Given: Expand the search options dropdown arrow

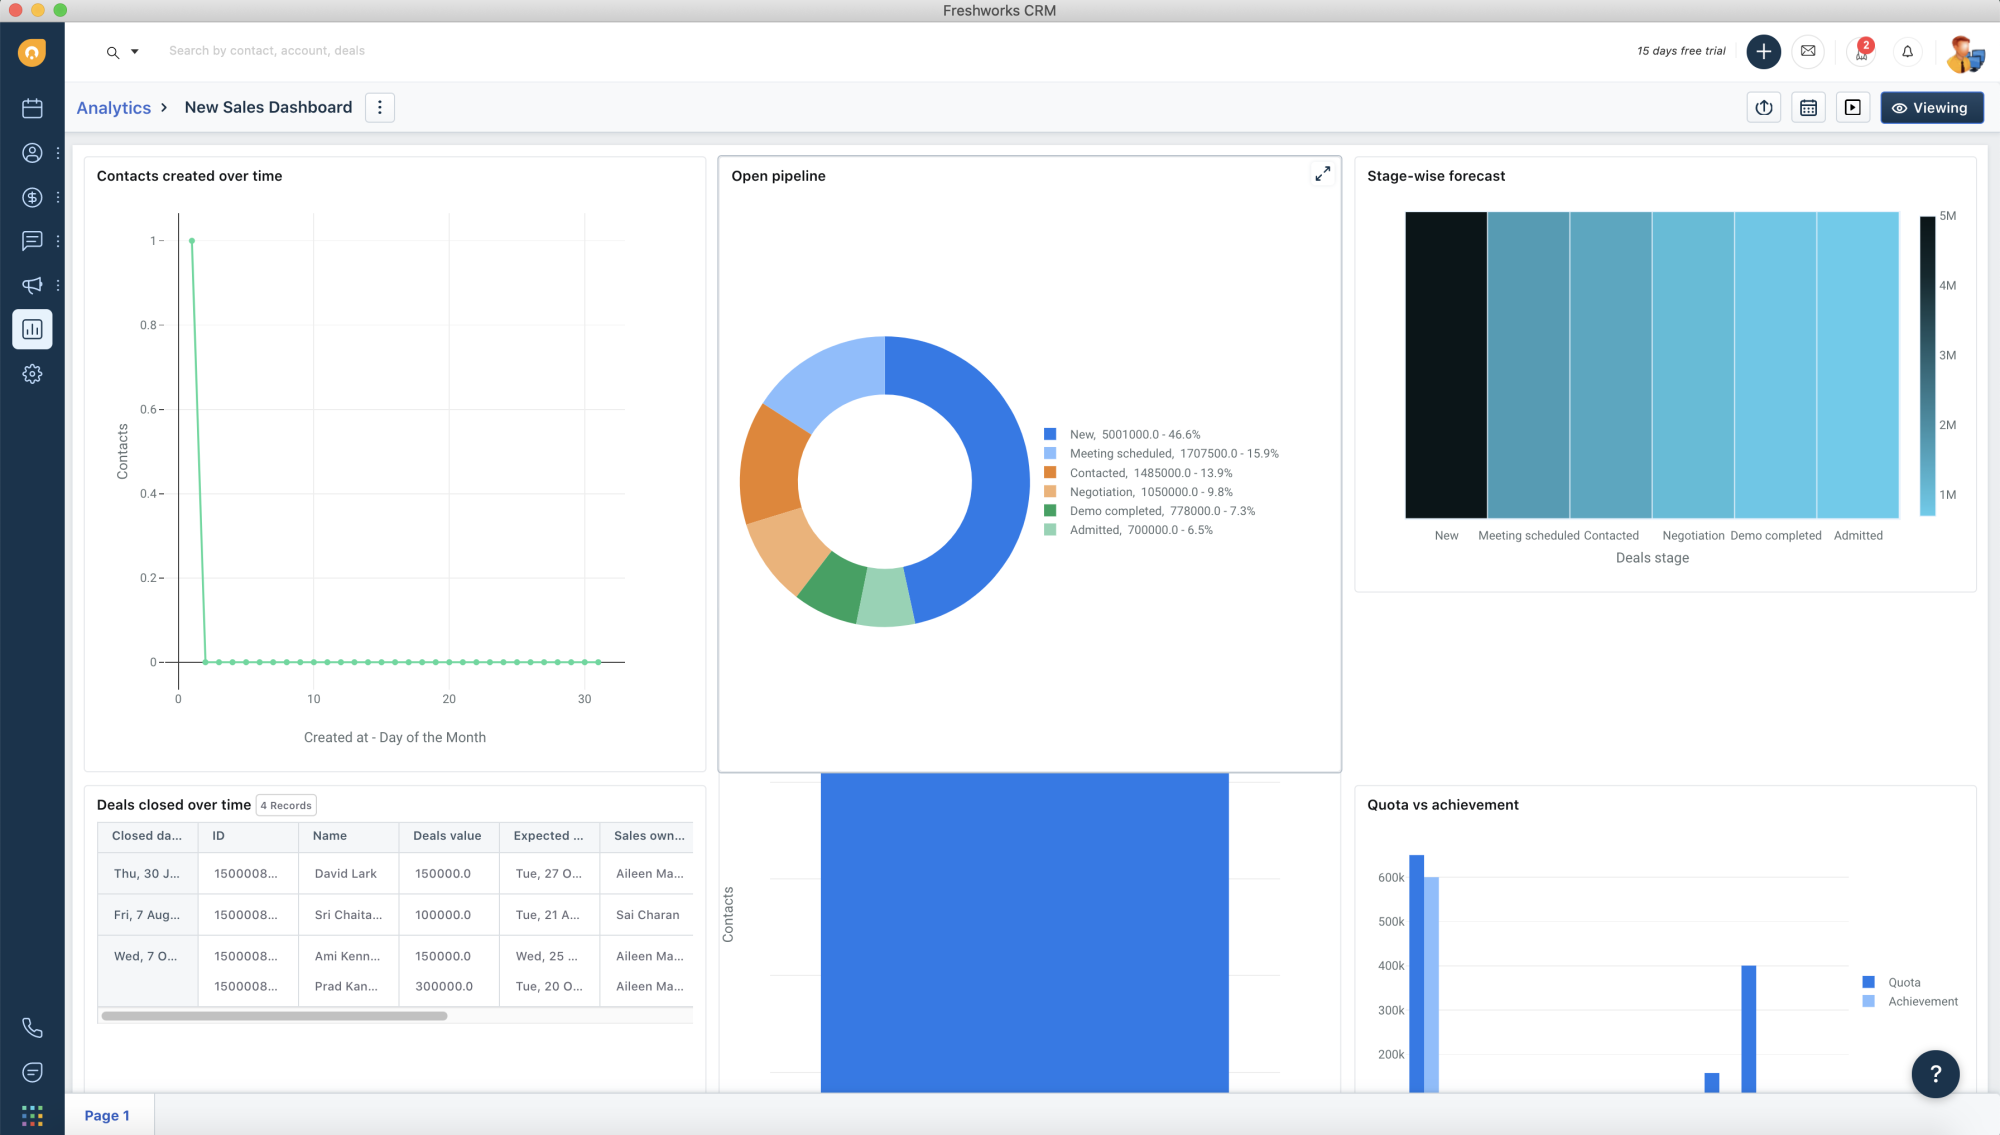Looking at the screenshot, I should (x=132, y=51).
